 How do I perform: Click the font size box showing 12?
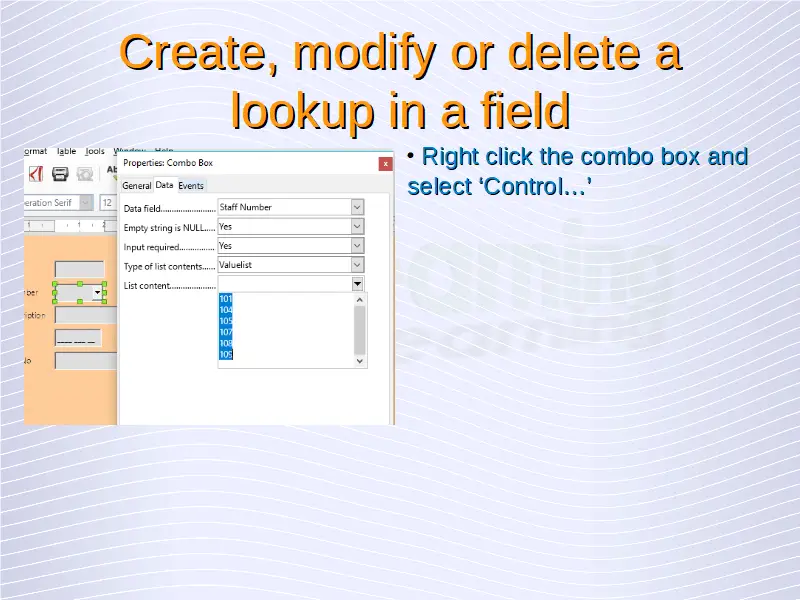108,203
